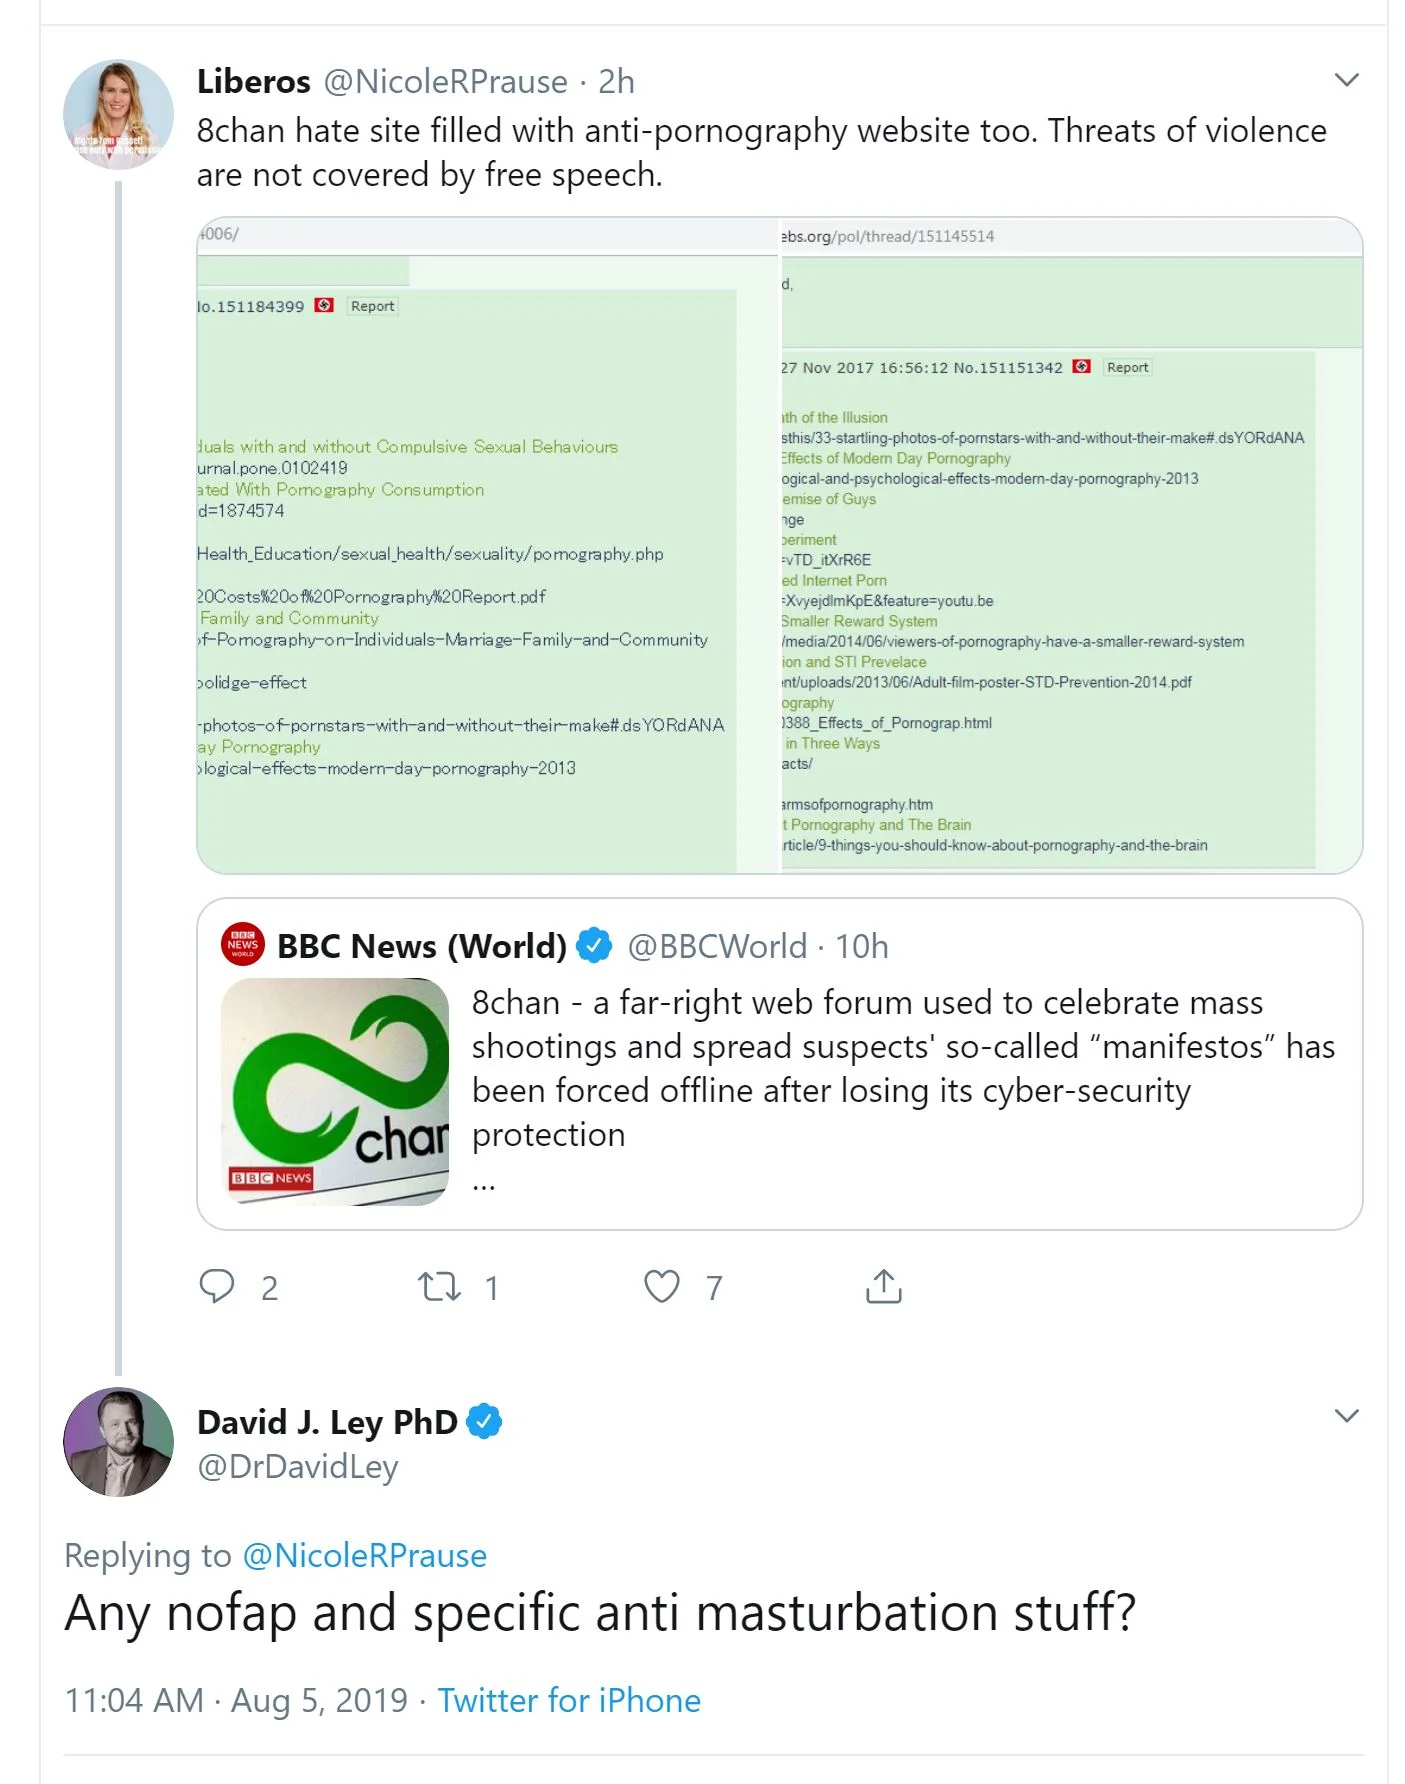The height and width of the screenshot is (1784, 1405).
Task: Open the 8chan BBC News thumbnail
Action: click(x=335, y=1092)
